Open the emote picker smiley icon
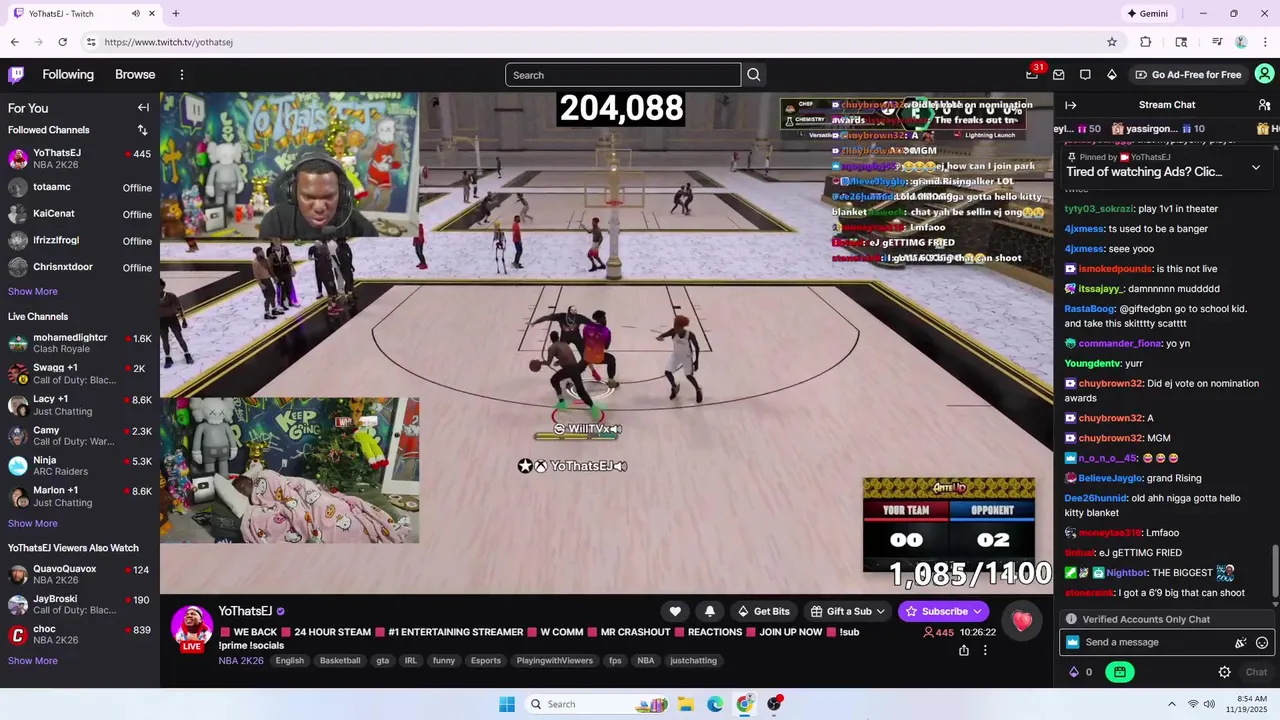The width and height of the screenshot is (1280, 720). 1262,643
